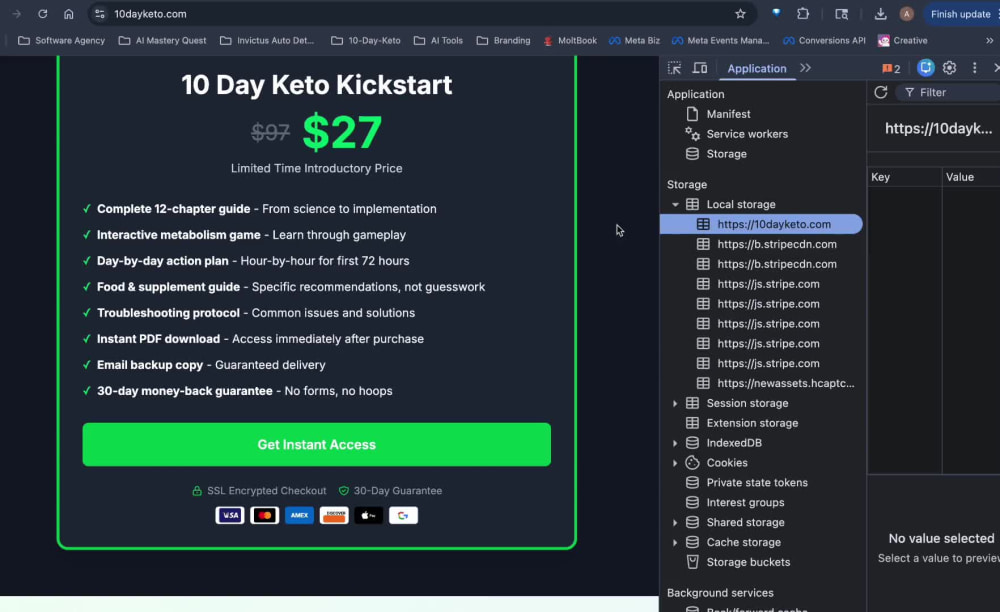Open Private state tokens item
1000x612 pixels.
tap(757, 483)
